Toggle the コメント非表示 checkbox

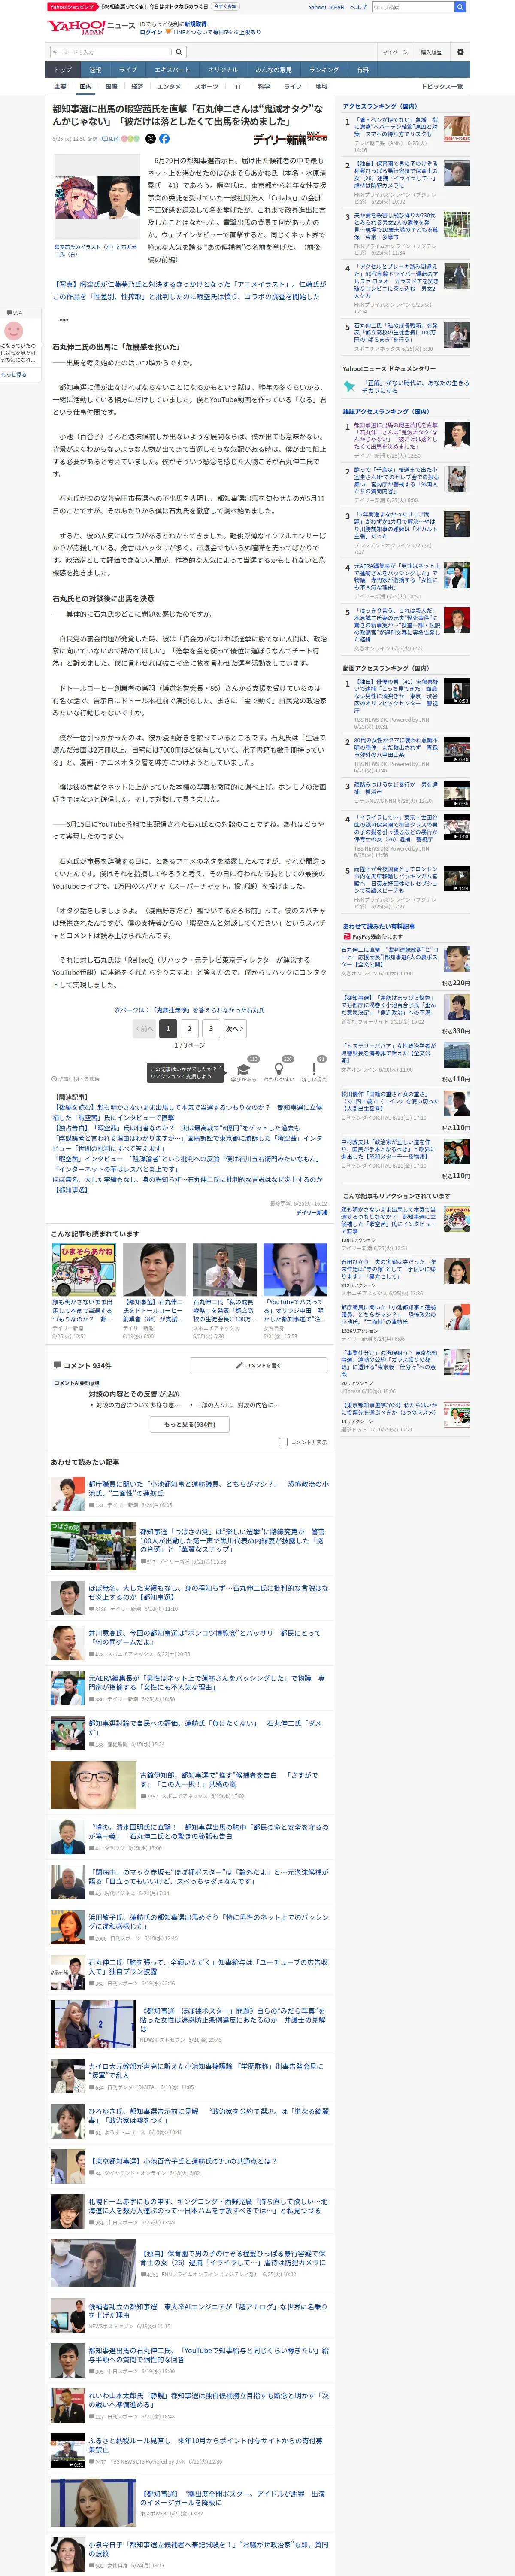click(x=283, y=1442)
